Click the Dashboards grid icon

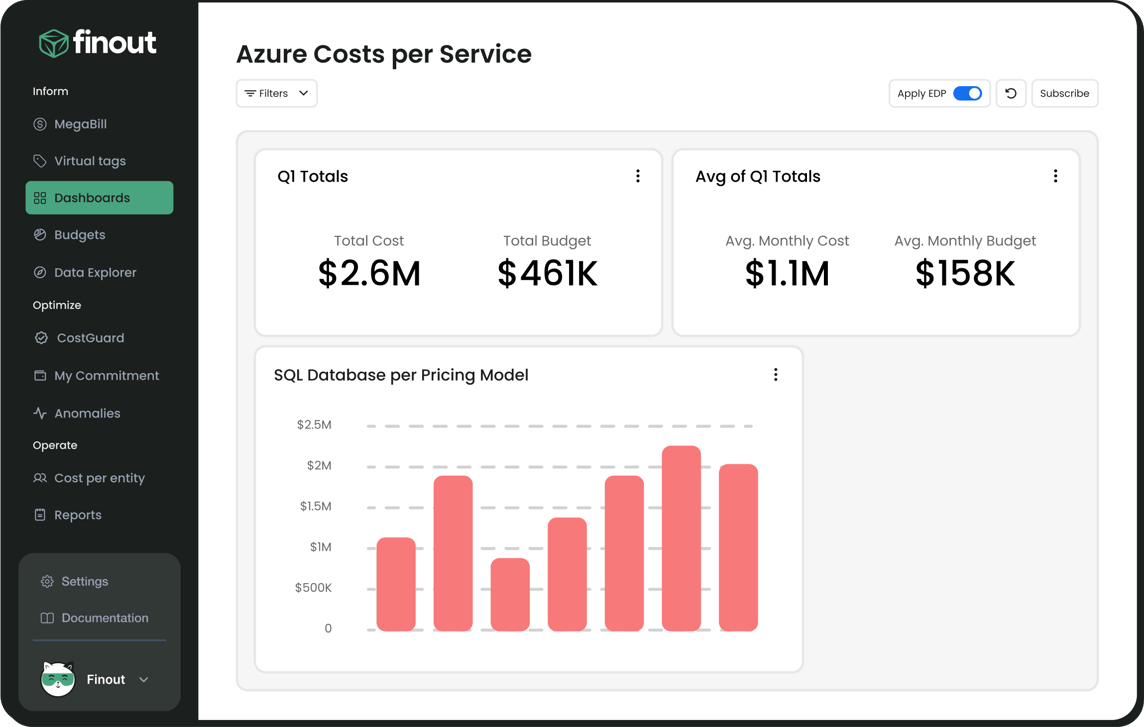41,197
